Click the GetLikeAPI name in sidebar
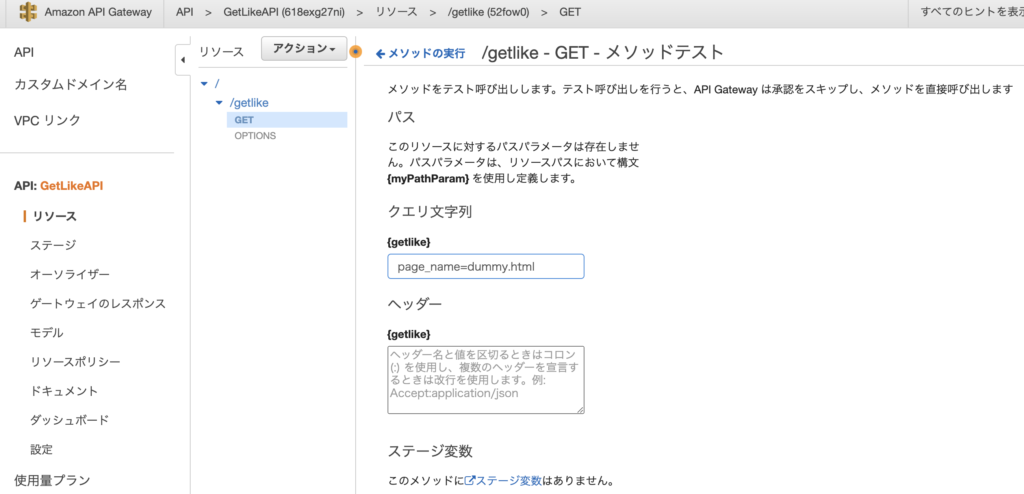Image resolution: width=1024 pixels, height=494 pixels. pos(72,186)
